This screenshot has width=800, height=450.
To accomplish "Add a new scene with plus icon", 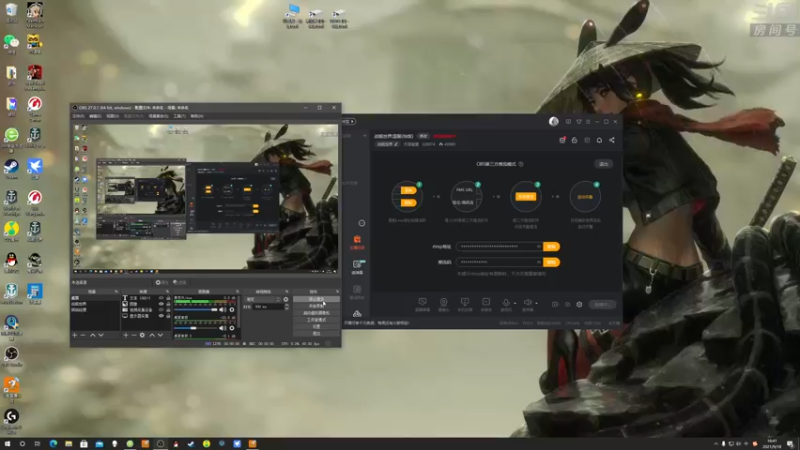I will pos(74,335).
